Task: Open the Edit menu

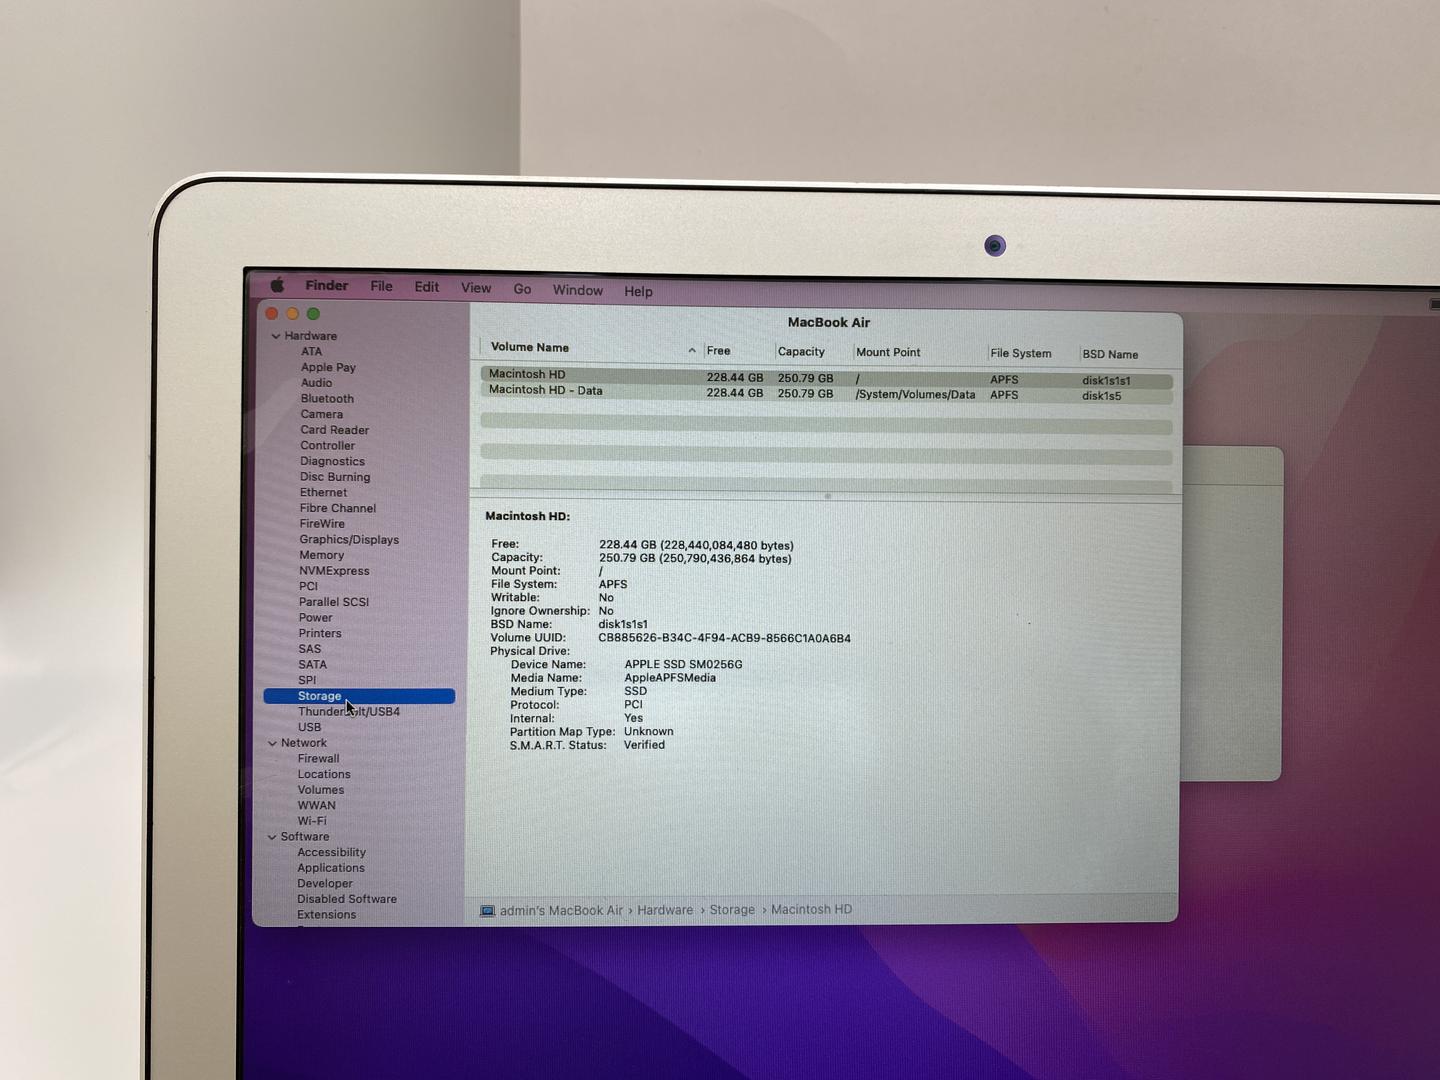Action: tap(427, 287)
